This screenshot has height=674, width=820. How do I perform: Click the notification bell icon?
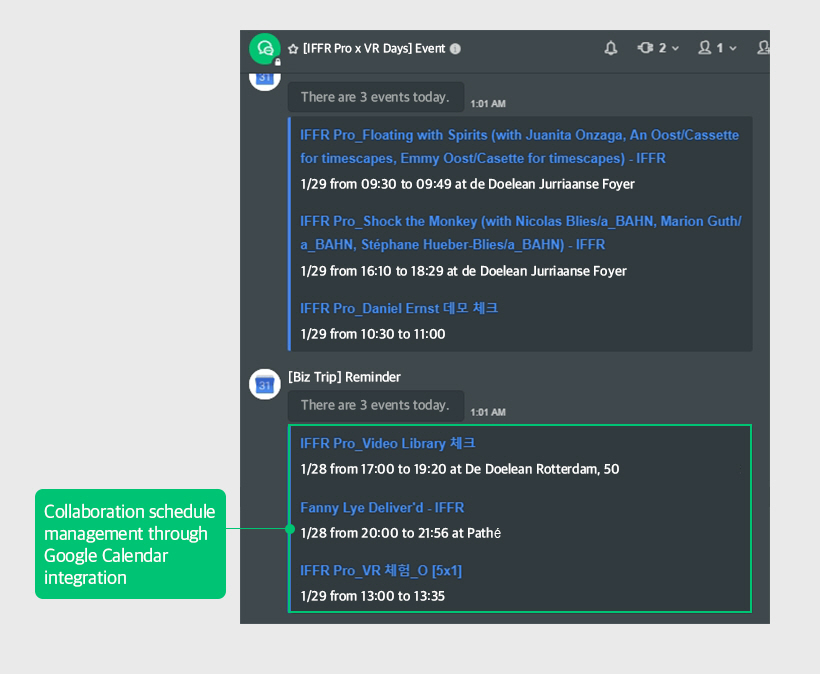(610, 48)
